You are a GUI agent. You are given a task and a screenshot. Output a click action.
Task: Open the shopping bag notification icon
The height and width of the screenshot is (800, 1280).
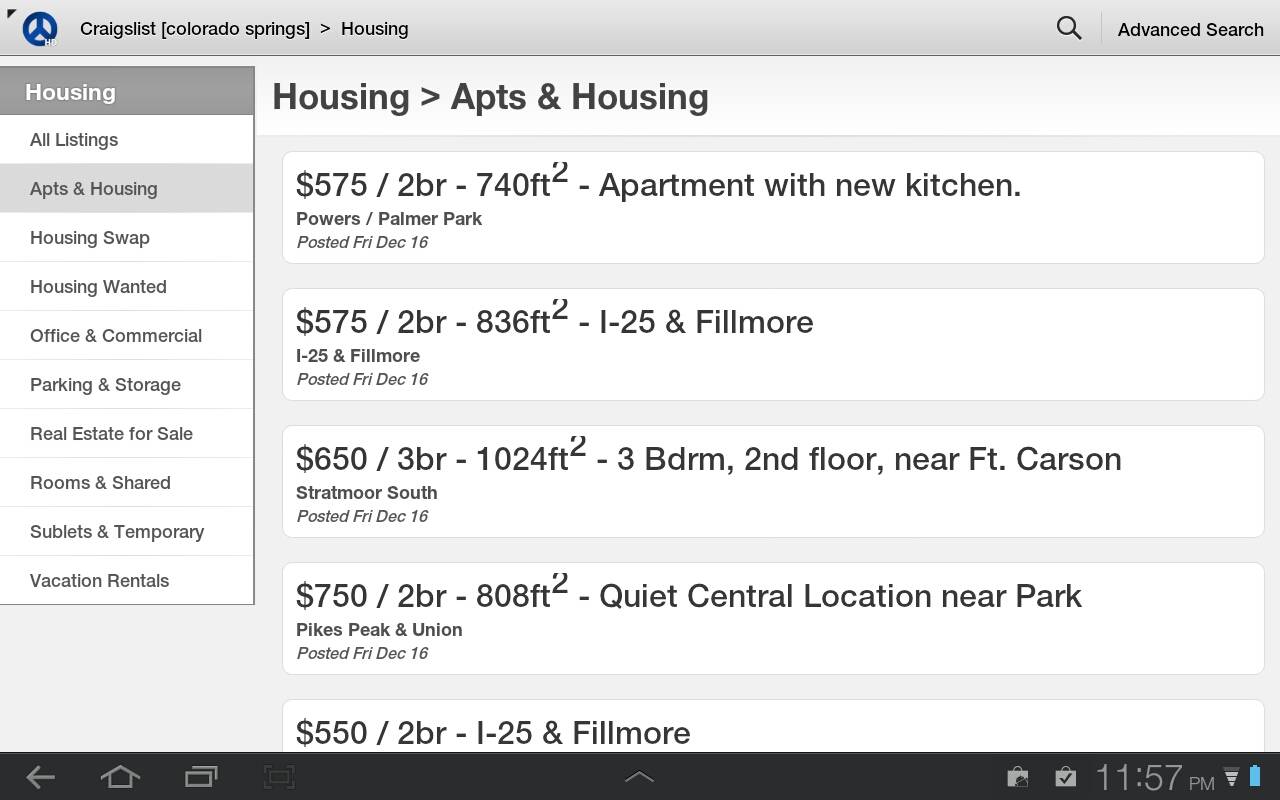(x=1018, y=777)
